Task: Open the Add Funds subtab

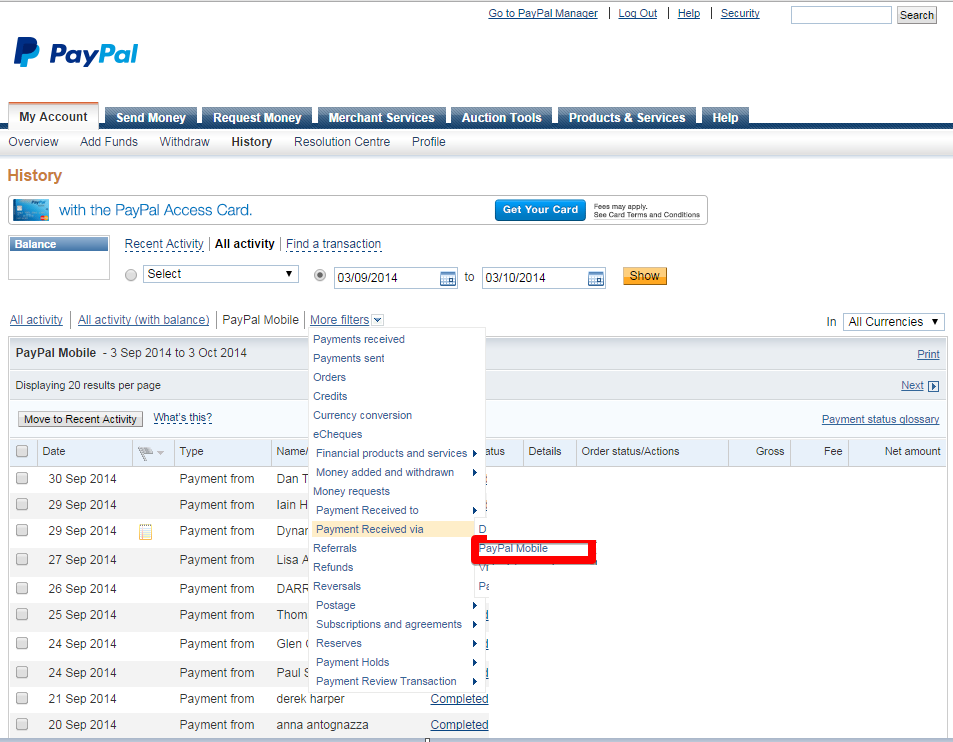Action: [x=109, y=142]
